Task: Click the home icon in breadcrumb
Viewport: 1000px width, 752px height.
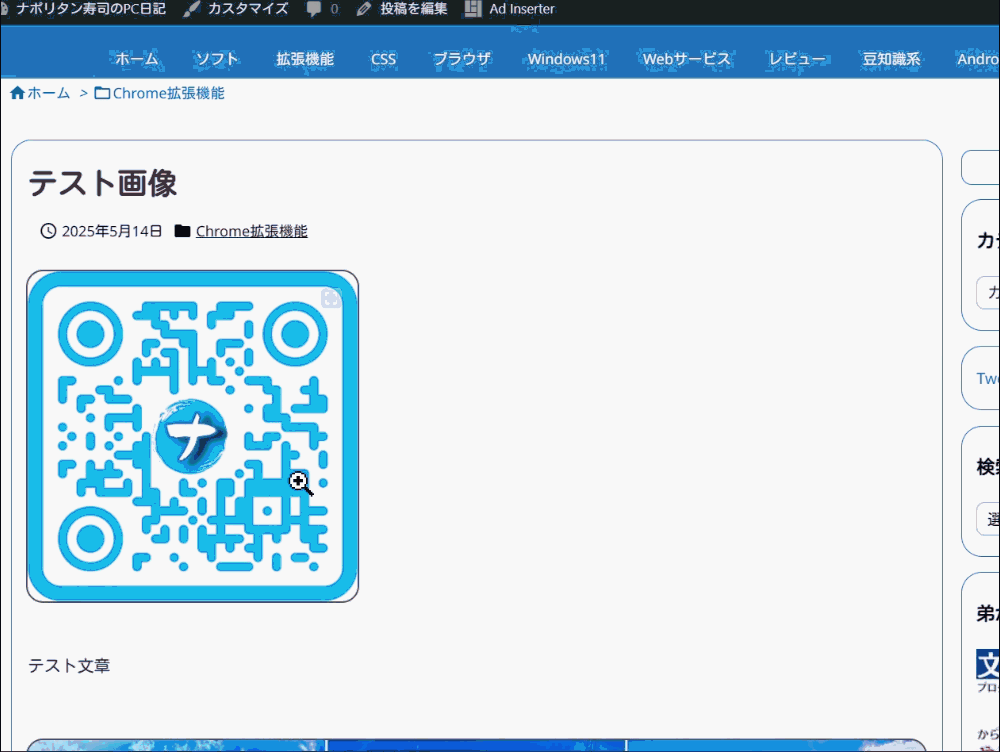Action: coord(17,93)
